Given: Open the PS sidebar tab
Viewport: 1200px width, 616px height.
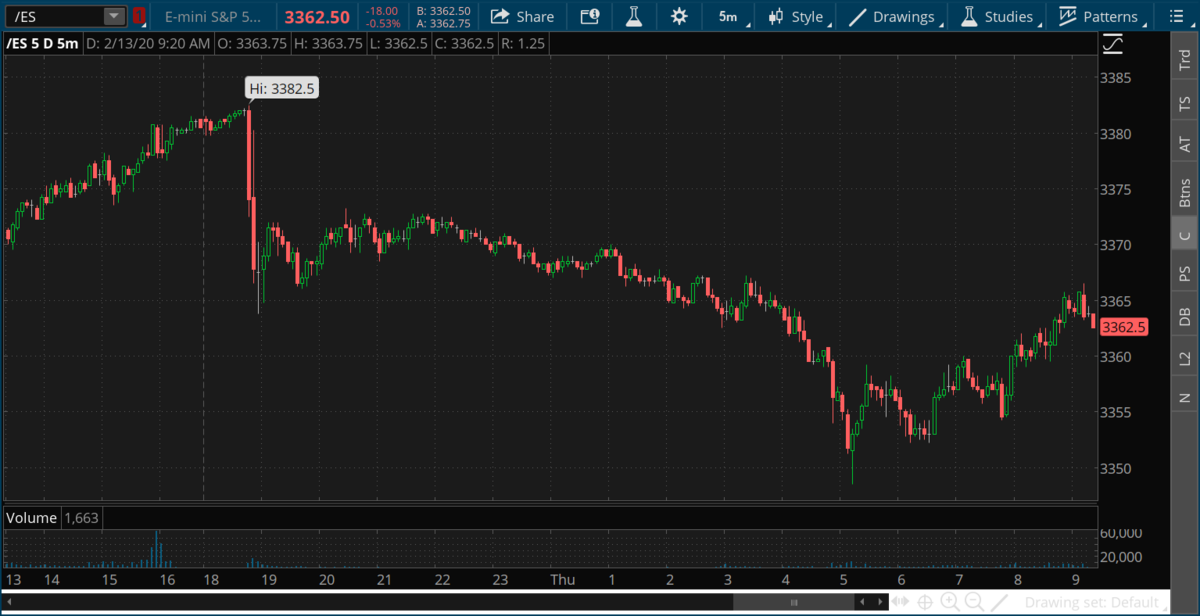Looking at the screenshot, I should tap(1185, 274).
